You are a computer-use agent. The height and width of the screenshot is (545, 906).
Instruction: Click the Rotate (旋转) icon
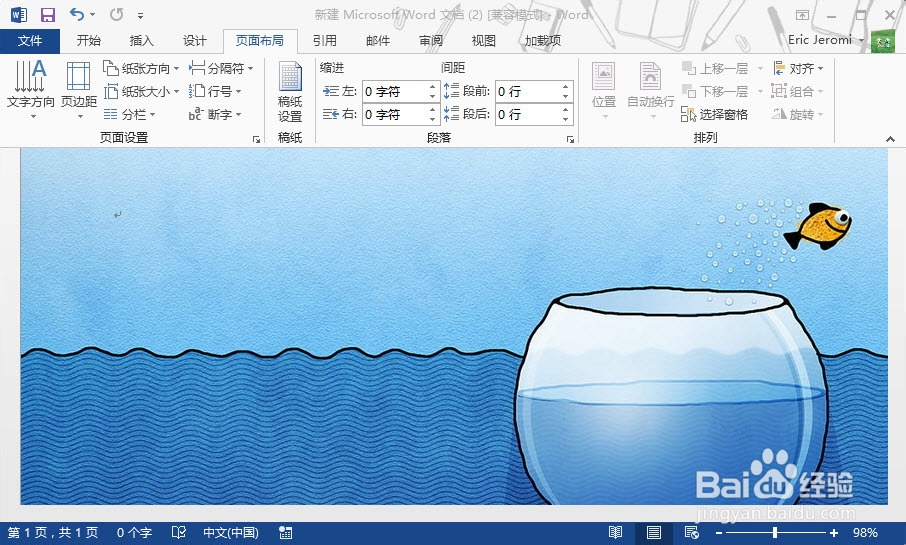pyautogui.click(x=798, y=114)
